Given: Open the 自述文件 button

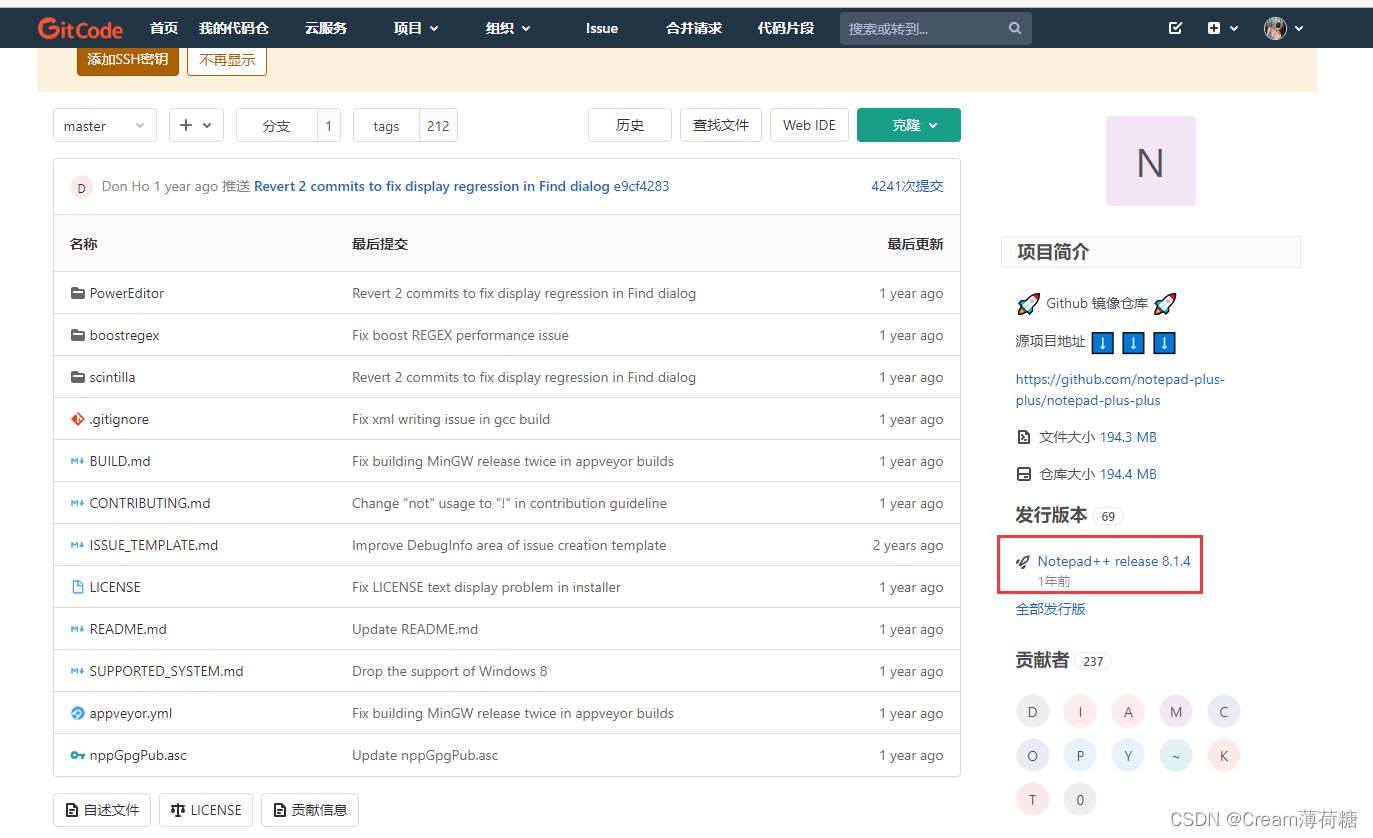Looking at the screenshot, I should click(102, 810).
